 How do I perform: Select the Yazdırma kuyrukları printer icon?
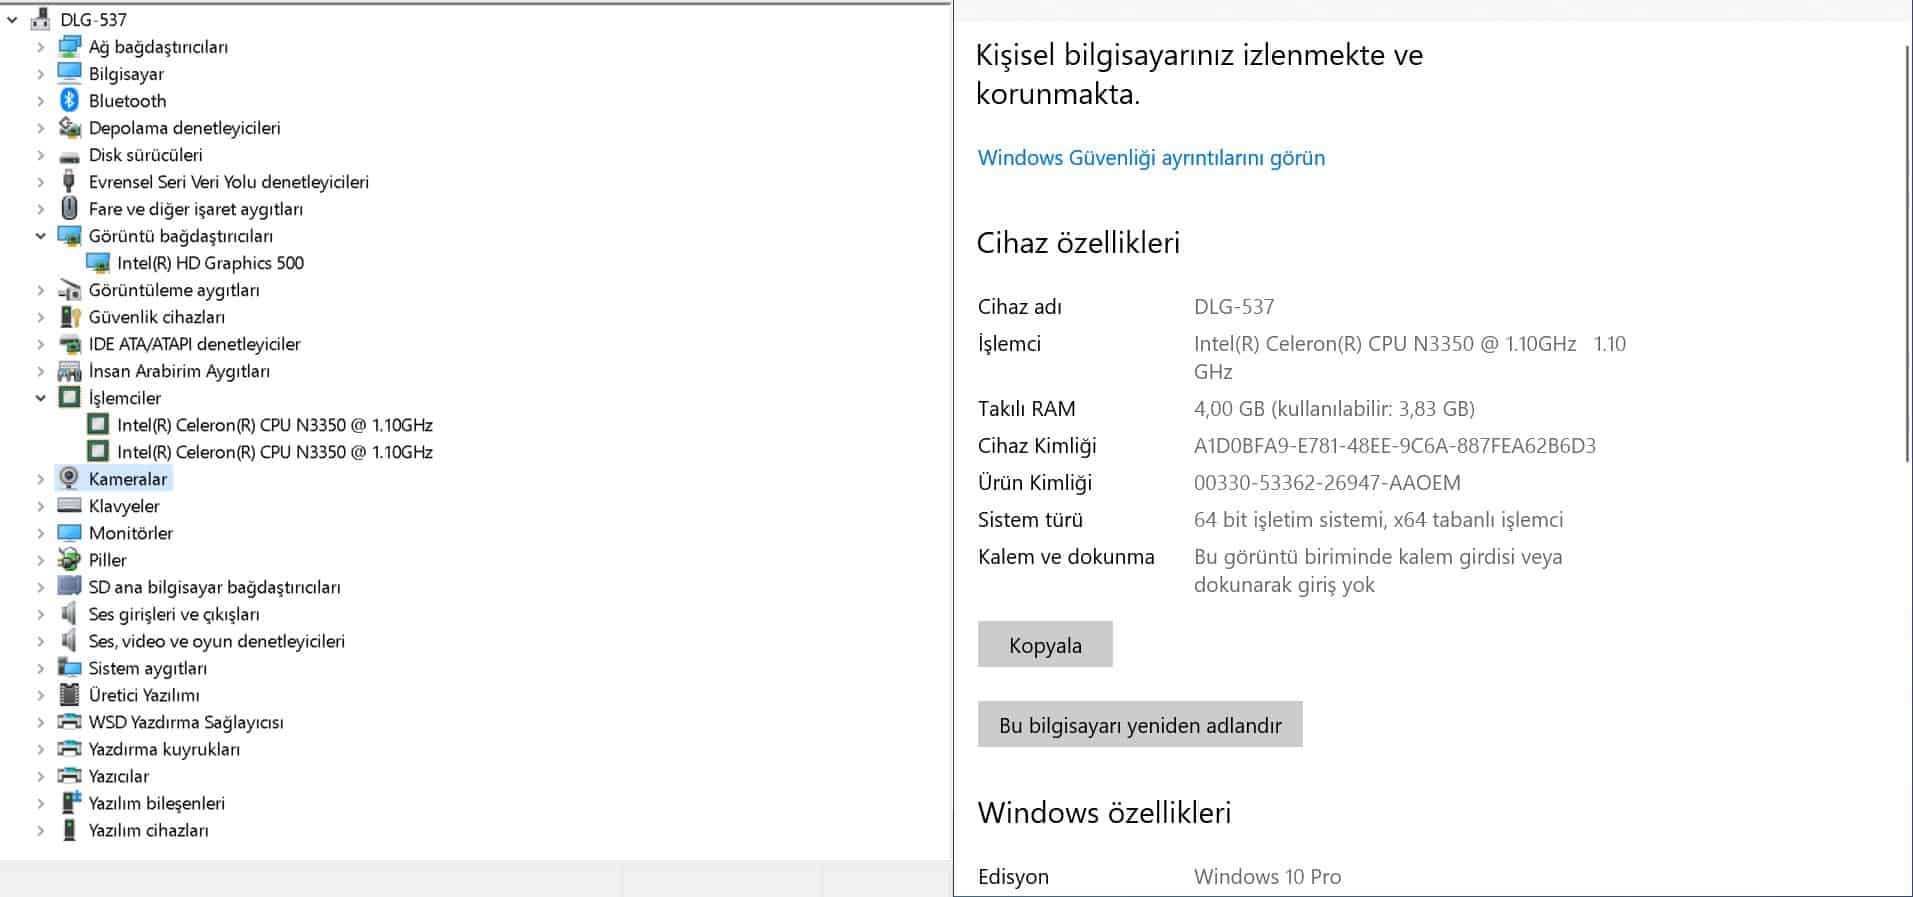69,748
